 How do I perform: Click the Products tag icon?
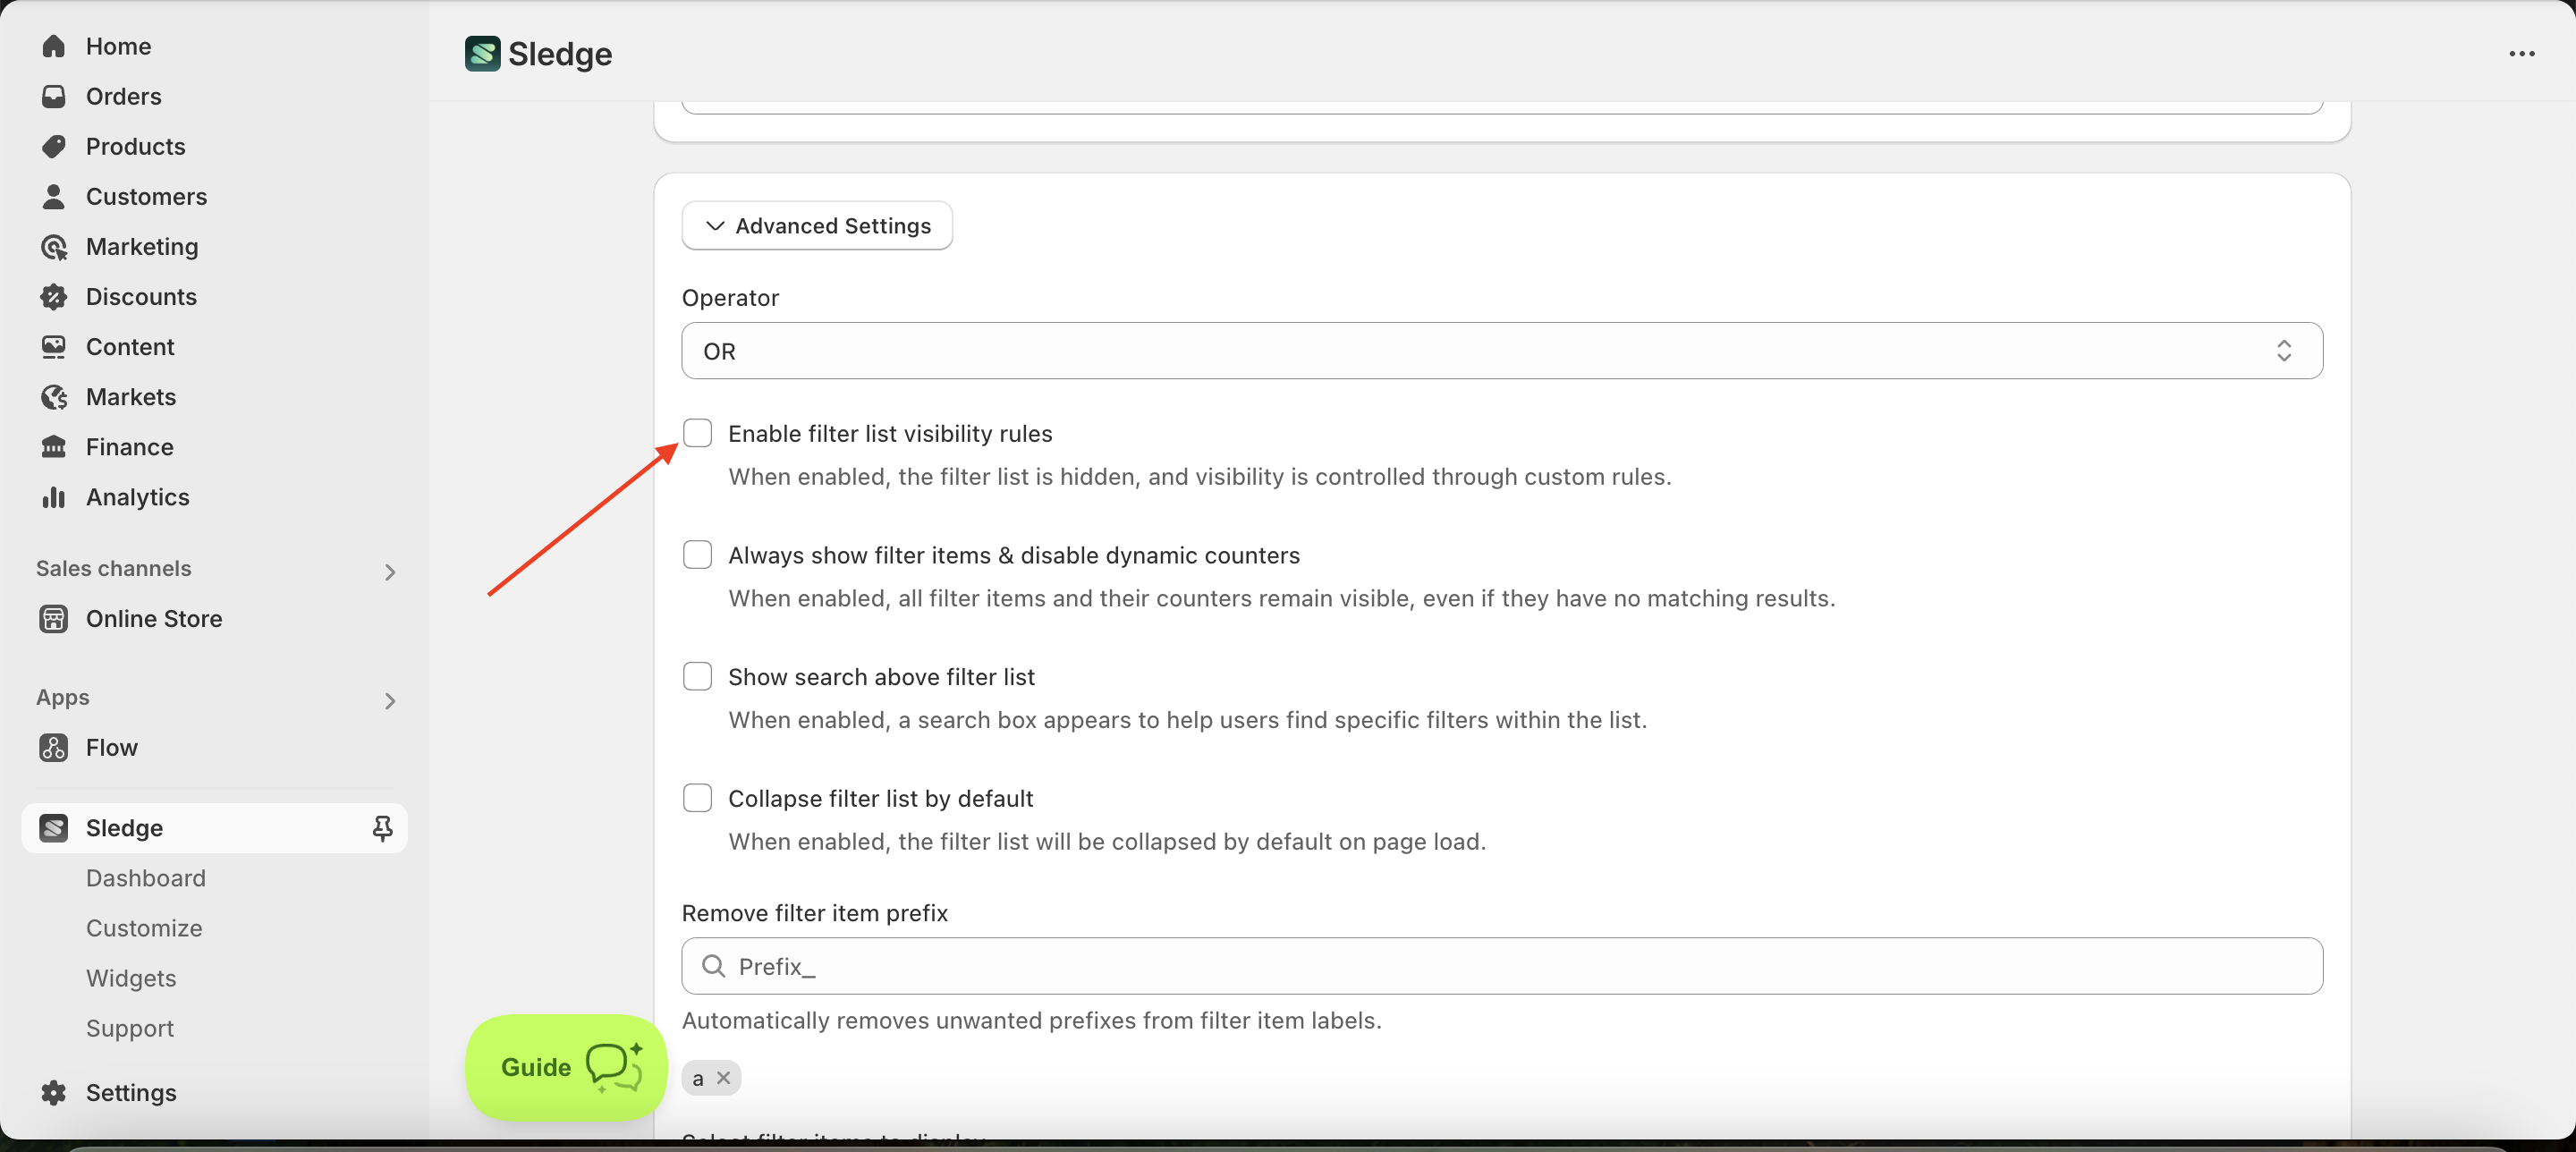tap(54, 146)
